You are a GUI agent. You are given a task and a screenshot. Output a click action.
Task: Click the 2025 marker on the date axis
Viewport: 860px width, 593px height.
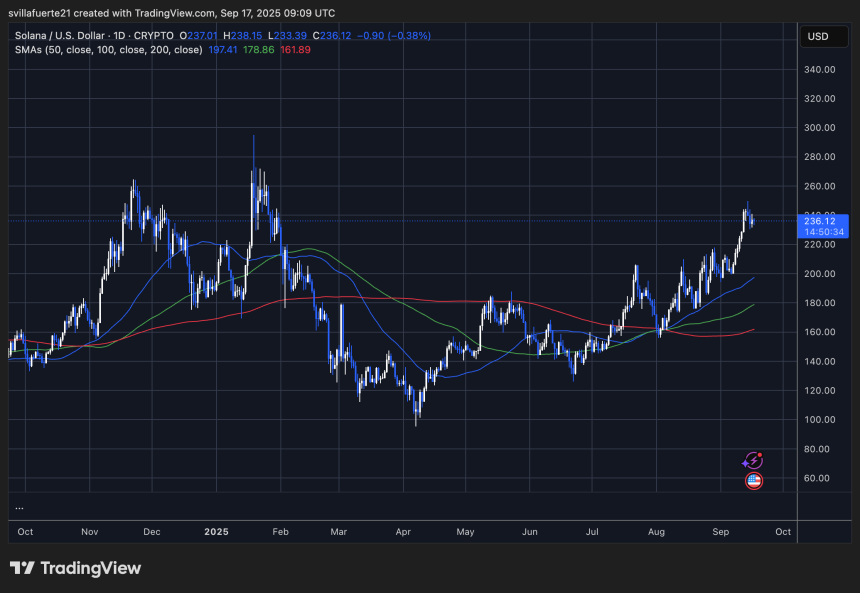(x=216, y=532)
